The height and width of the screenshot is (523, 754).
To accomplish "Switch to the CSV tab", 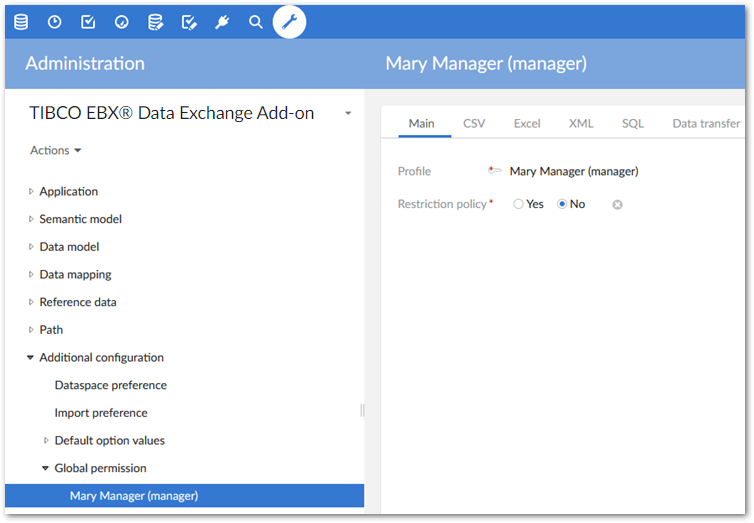I will [474, 123].
